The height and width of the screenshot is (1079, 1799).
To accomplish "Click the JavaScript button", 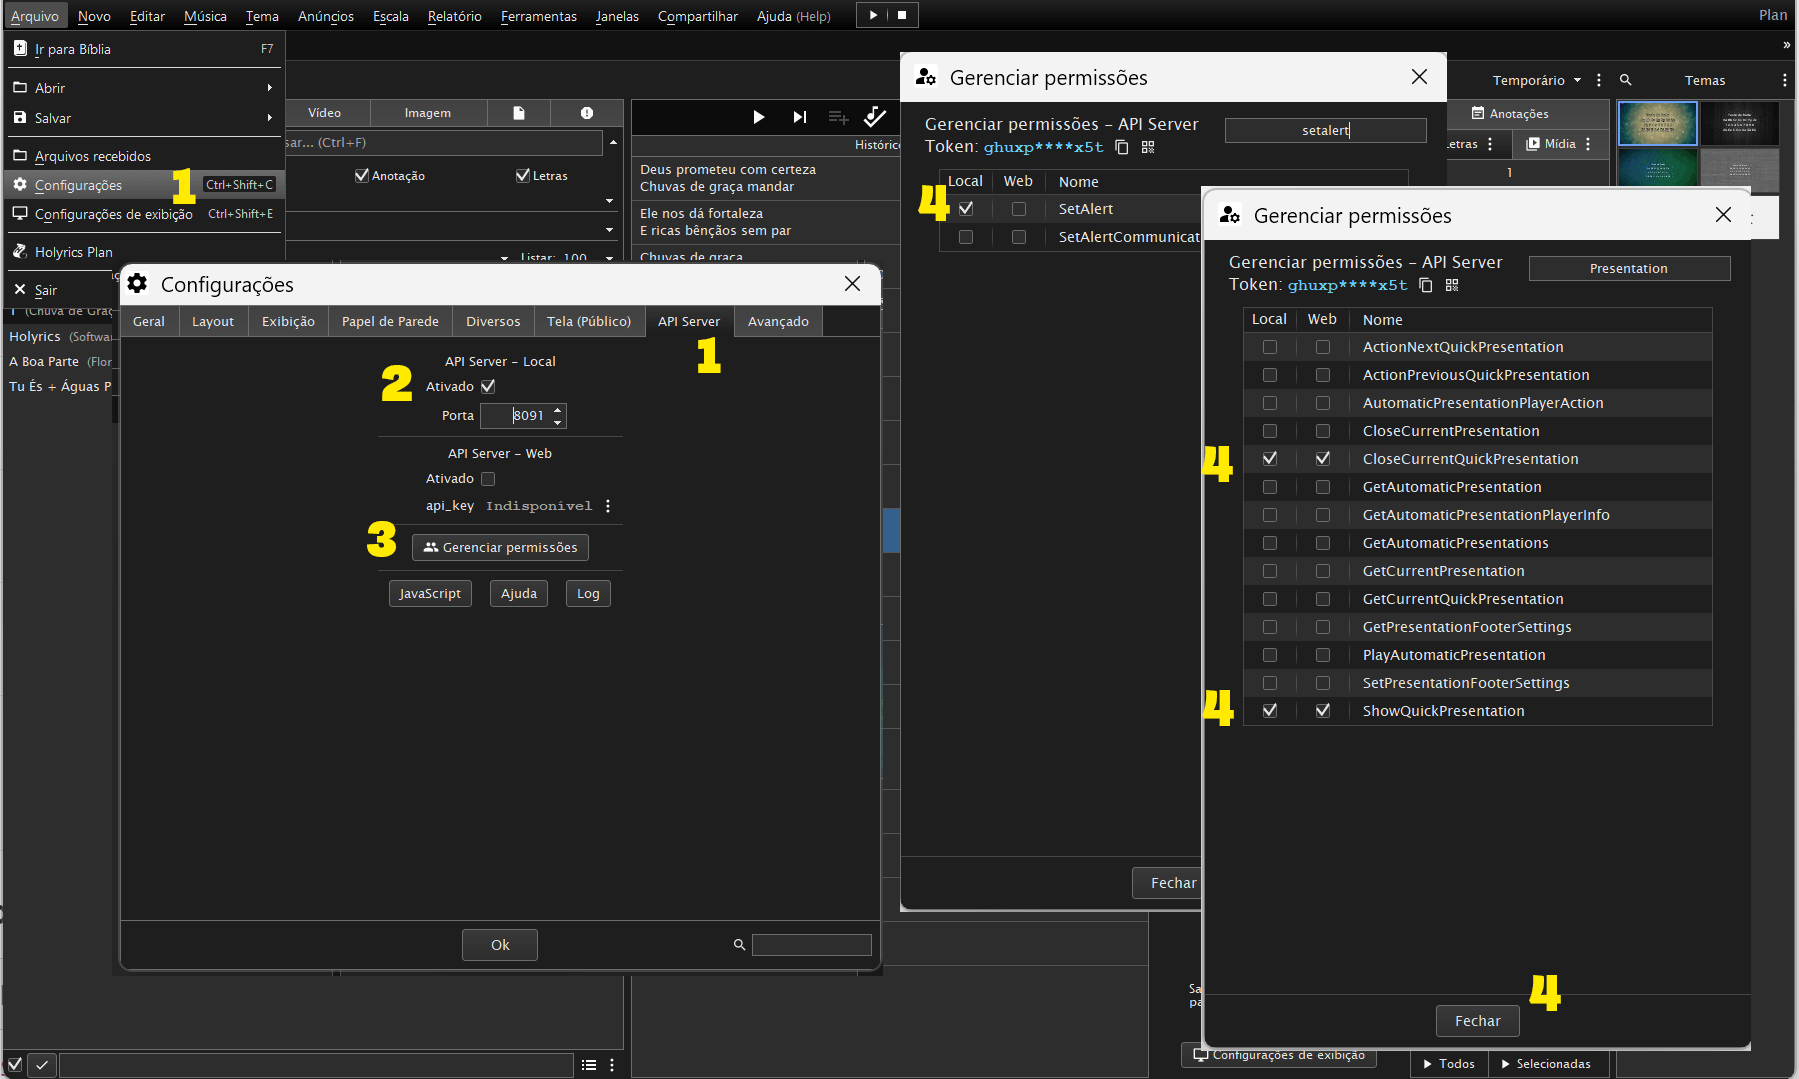I will pos(430,593).
